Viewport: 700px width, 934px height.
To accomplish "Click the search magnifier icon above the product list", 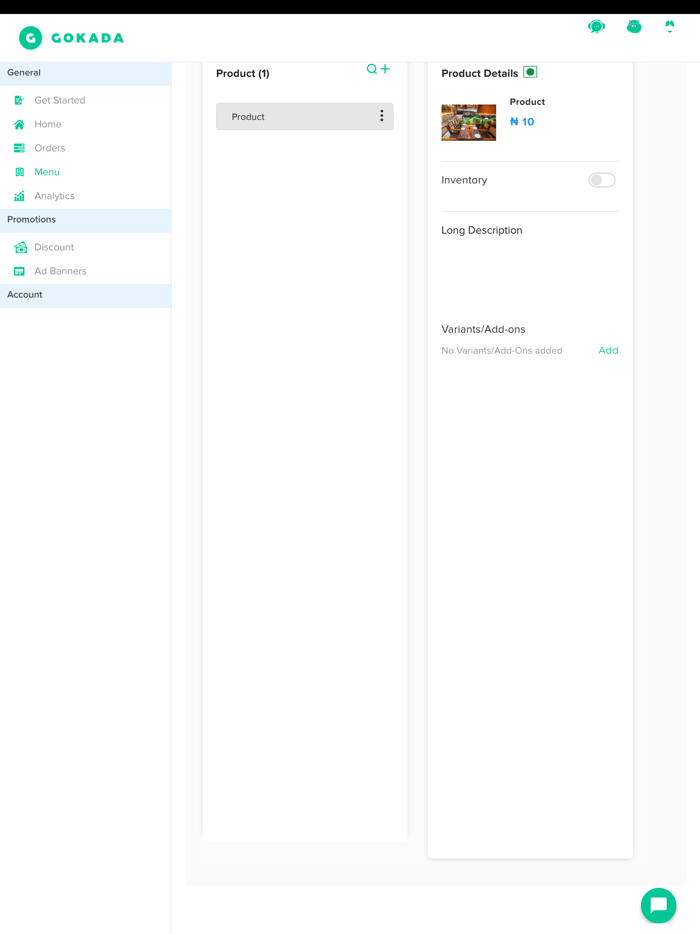I will point(372,69).
